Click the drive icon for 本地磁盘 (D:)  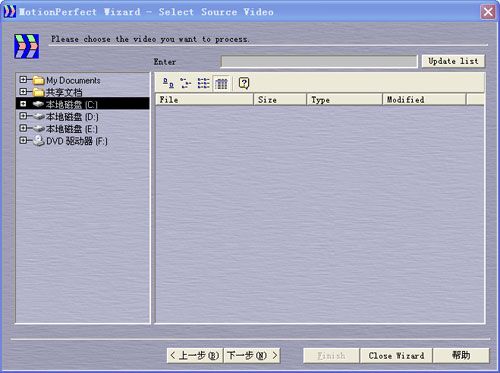[39, 116]
